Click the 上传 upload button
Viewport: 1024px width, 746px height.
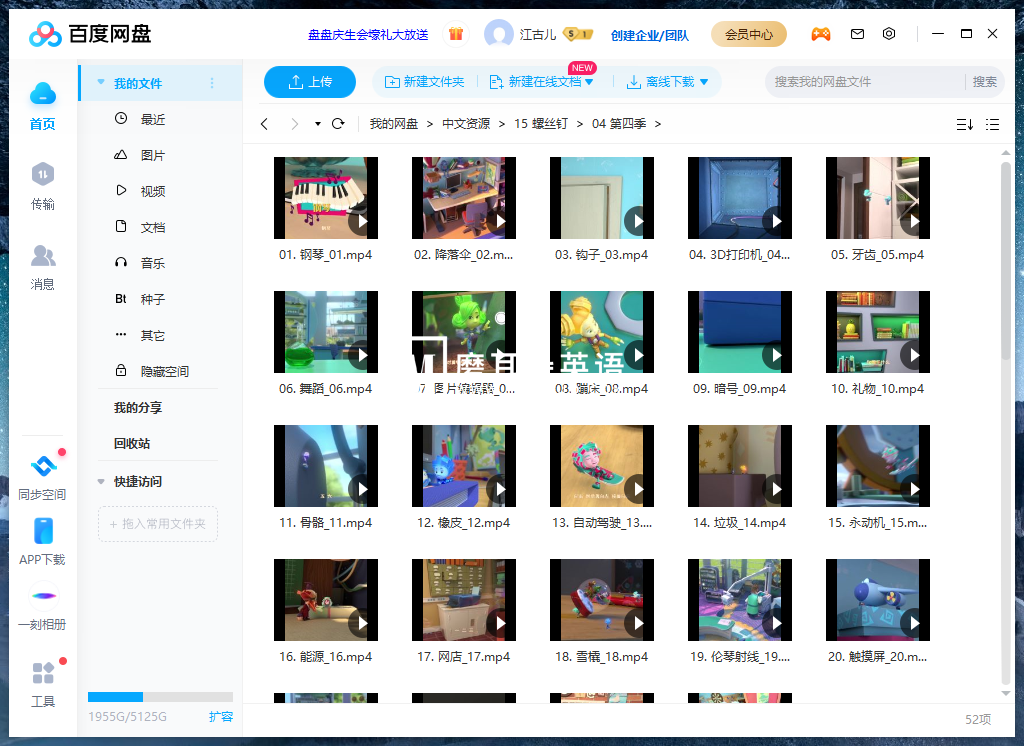[310, 82]
